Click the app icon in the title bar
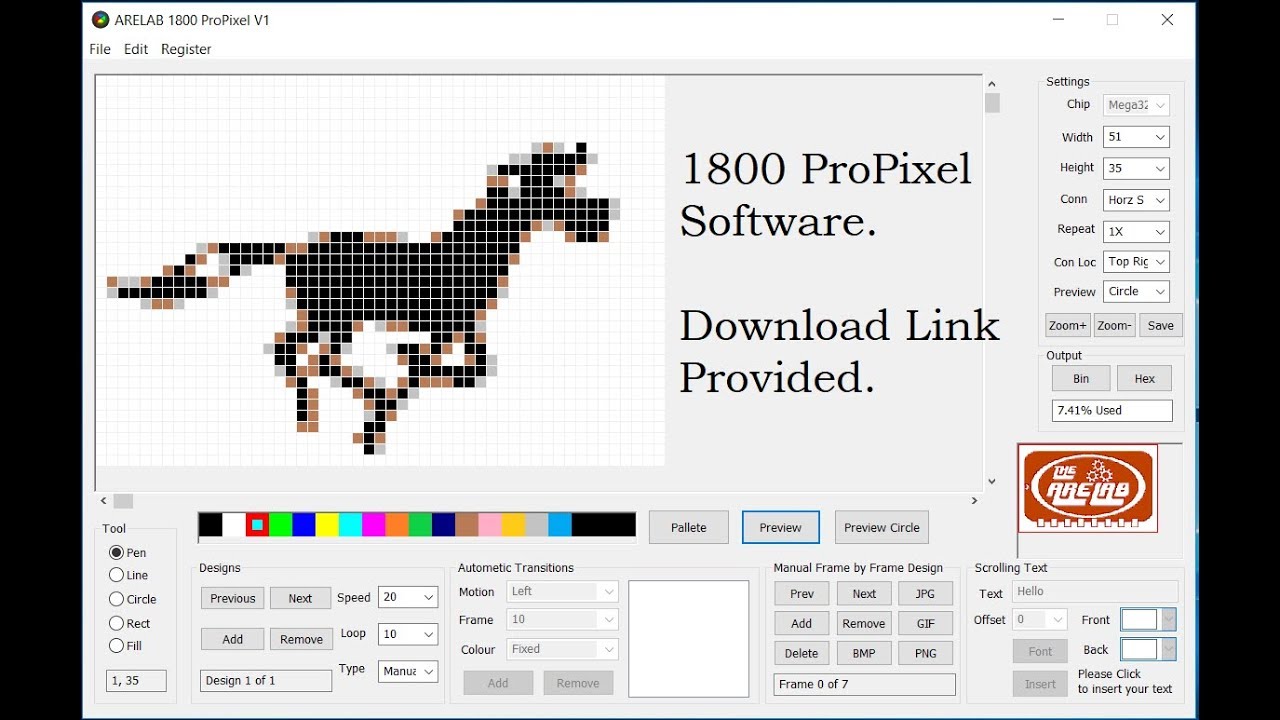The height and width of the screenshot is (720, 1280). point(100,20)
